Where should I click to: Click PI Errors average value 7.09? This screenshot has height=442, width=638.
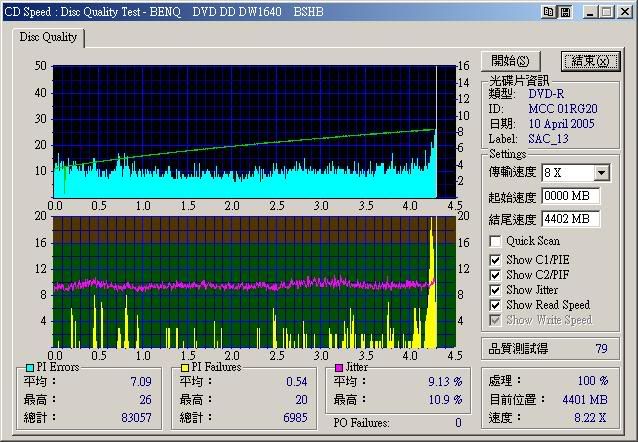point(141,382)
